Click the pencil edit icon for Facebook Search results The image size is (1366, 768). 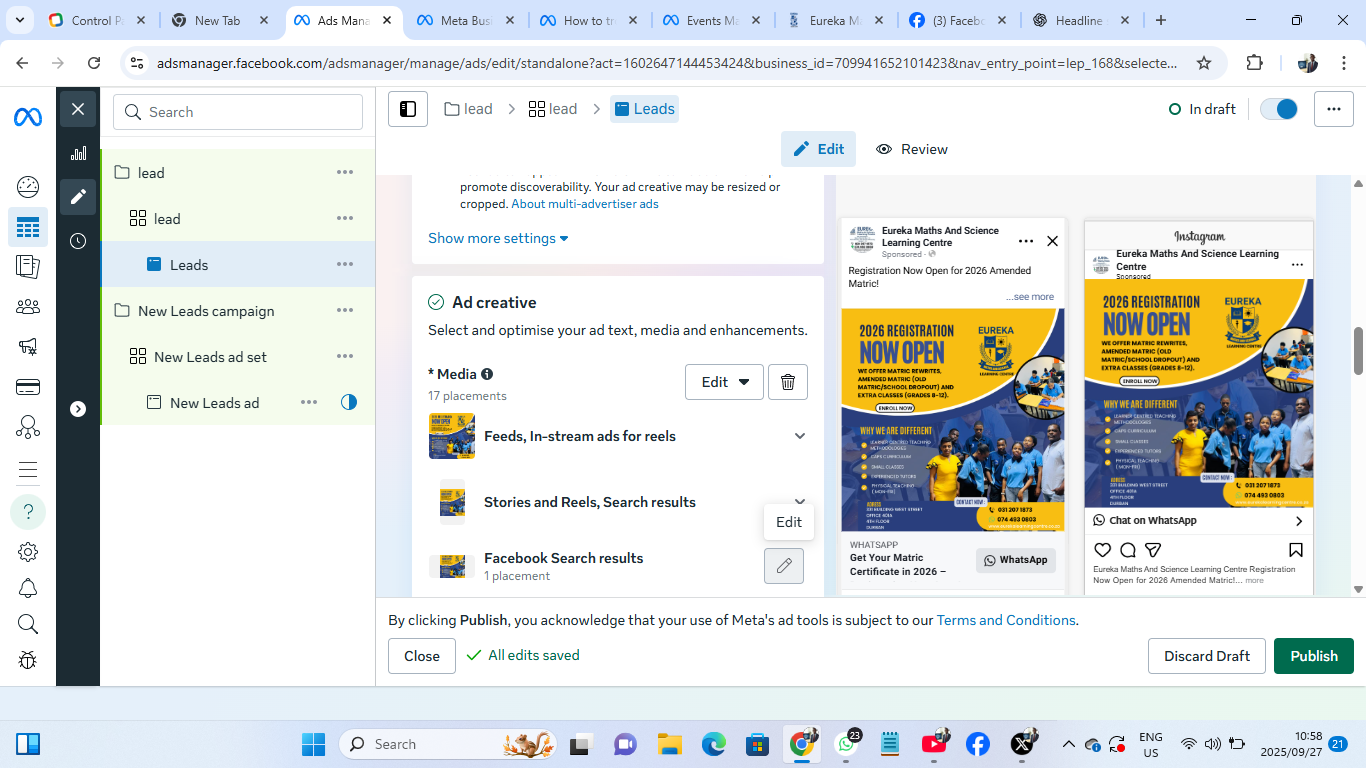(x=784, y=566)
